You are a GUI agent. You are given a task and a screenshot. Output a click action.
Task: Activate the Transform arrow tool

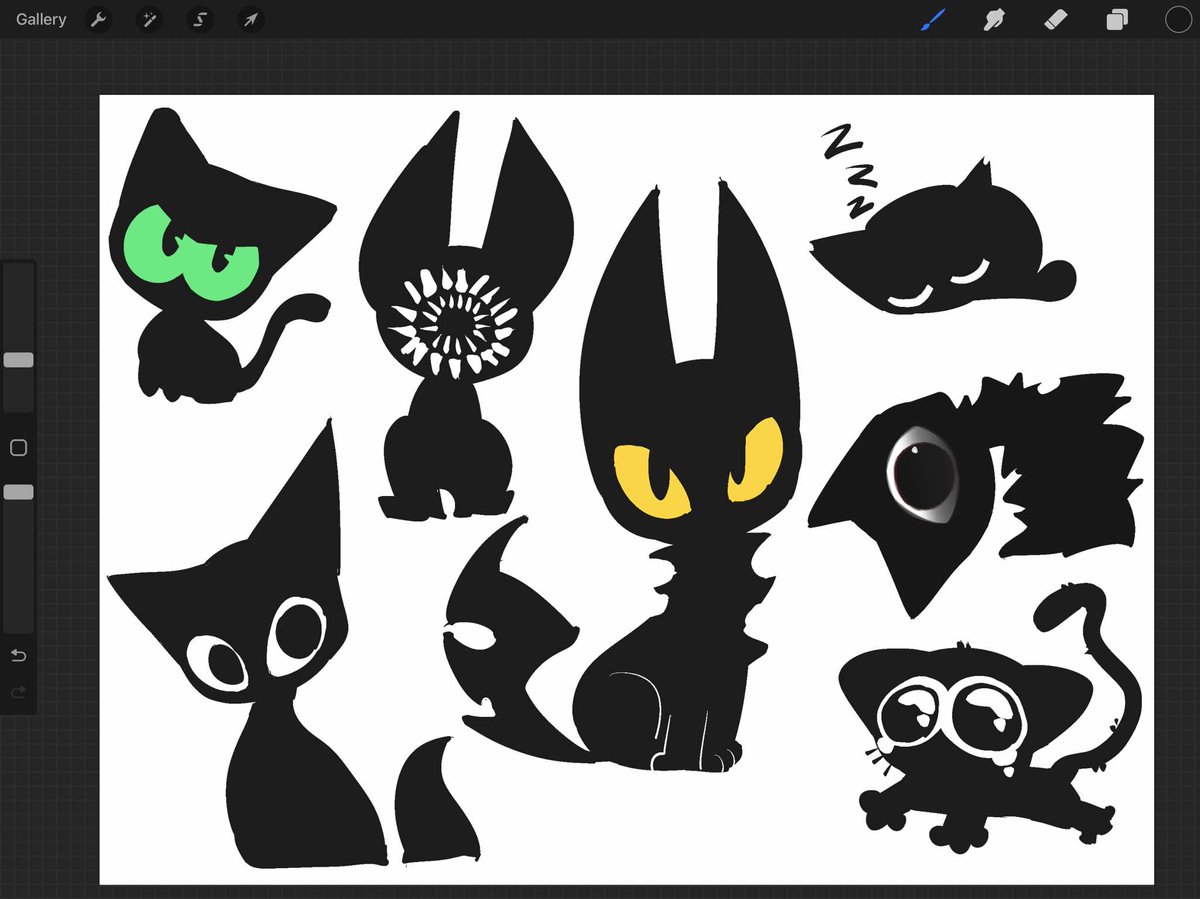tap(250, 19)
